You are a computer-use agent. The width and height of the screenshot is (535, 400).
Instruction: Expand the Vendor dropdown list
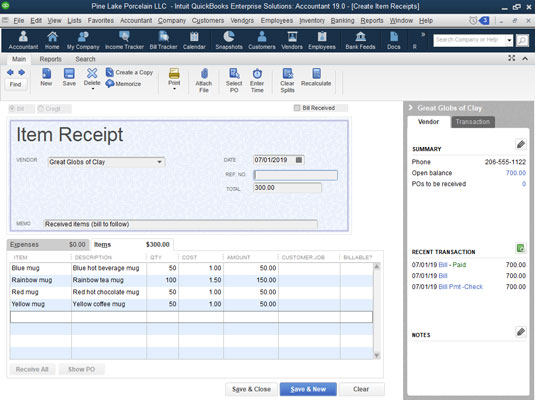[159, 162]
